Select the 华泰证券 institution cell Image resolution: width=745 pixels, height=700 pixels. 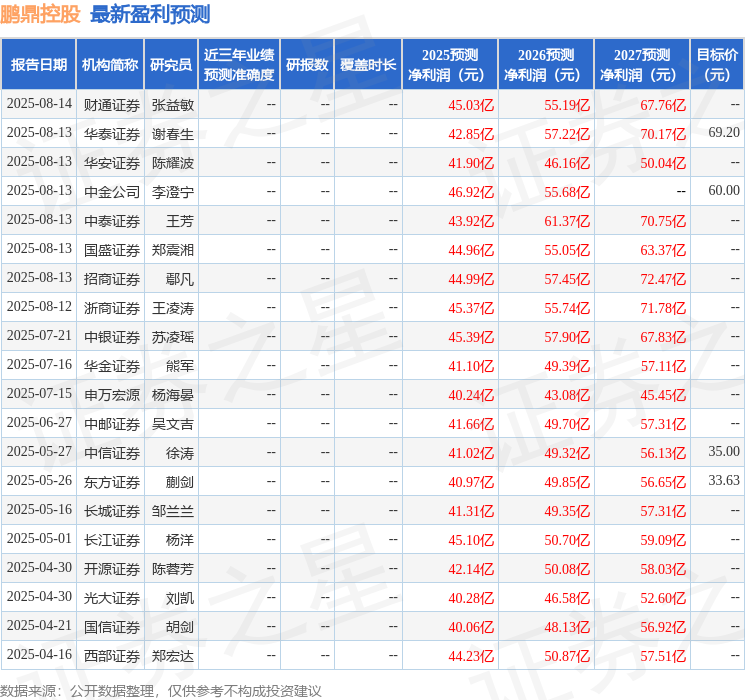tap(112, 134)
